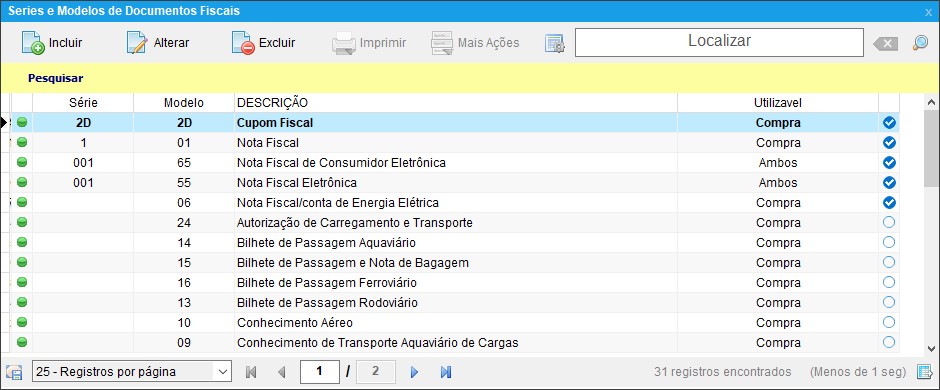Enable circle for Autorização de Carregamento e Transporte

click(889, 222)
